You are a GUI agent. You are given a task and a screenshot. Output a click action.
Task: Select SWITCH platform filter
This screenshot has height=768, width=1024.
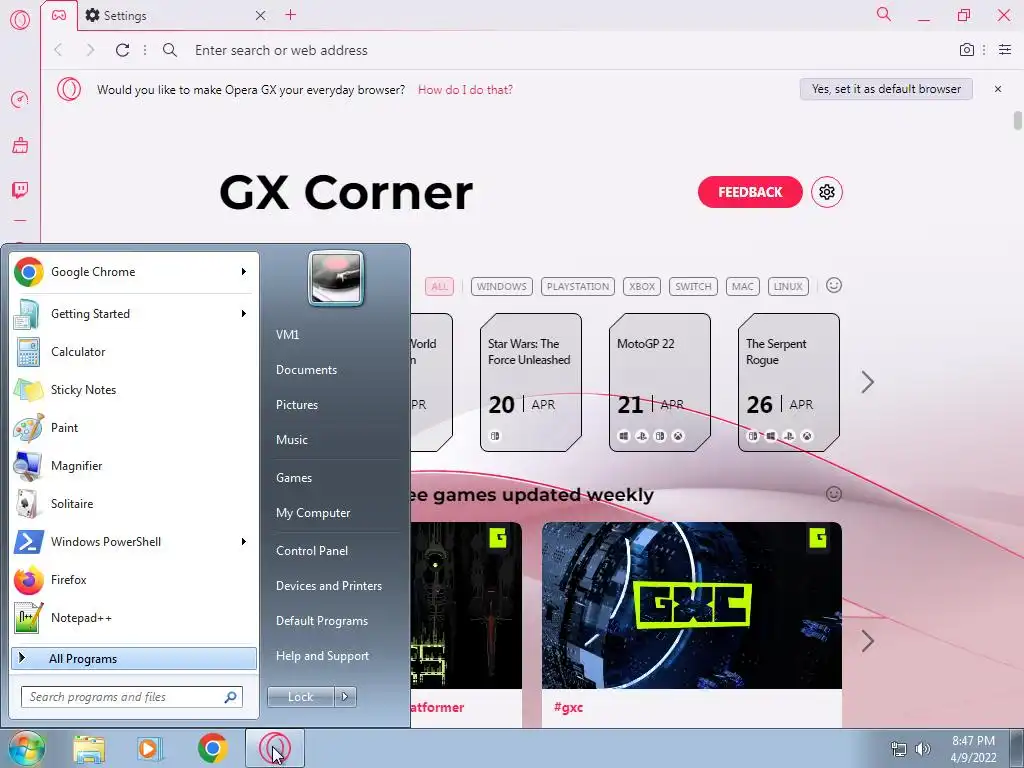pos(693,286)
